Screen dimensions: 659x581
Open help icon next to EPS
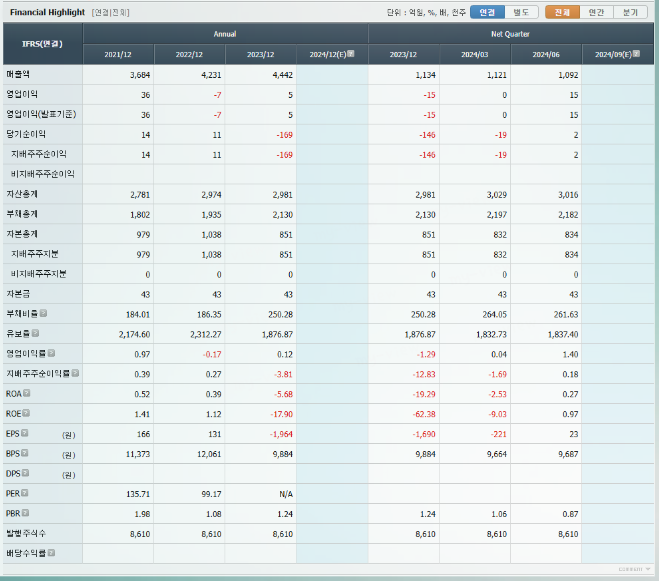coord(25,433)
